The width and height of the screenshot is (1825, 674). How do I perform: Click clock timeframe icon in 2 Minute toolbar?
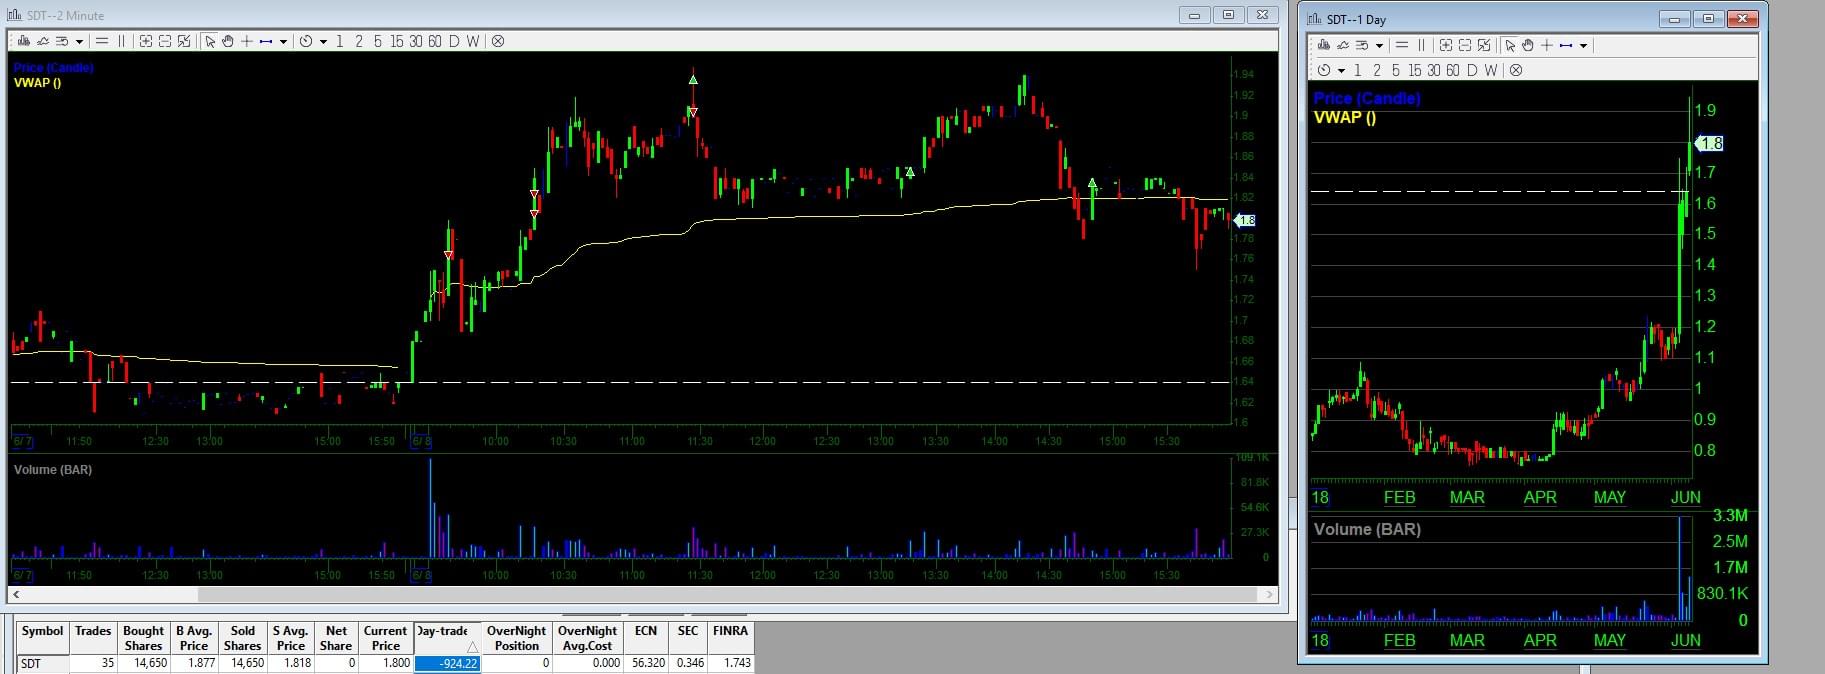[306, 41]
